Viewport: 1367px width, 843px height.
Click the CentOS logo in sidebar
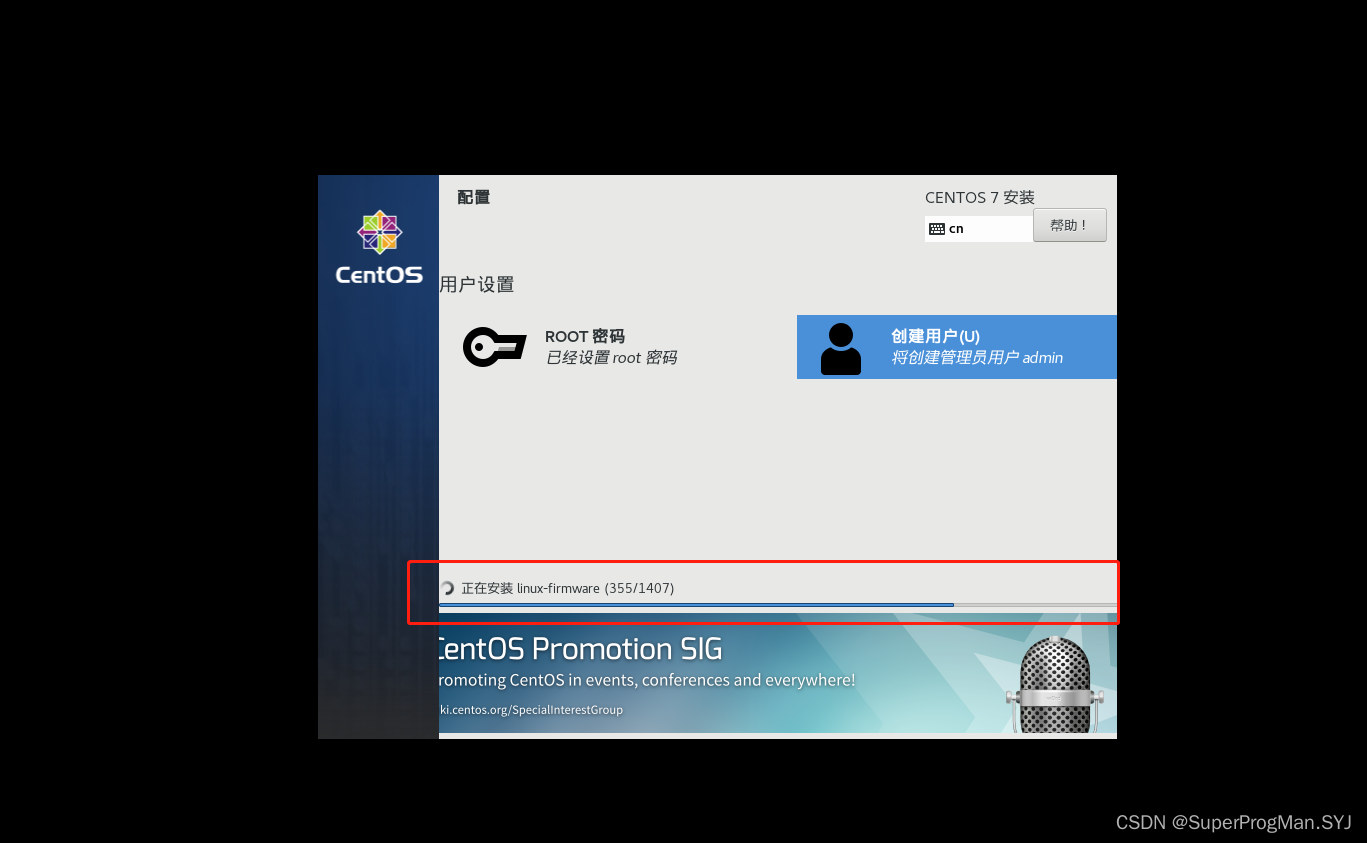(379, 247)
